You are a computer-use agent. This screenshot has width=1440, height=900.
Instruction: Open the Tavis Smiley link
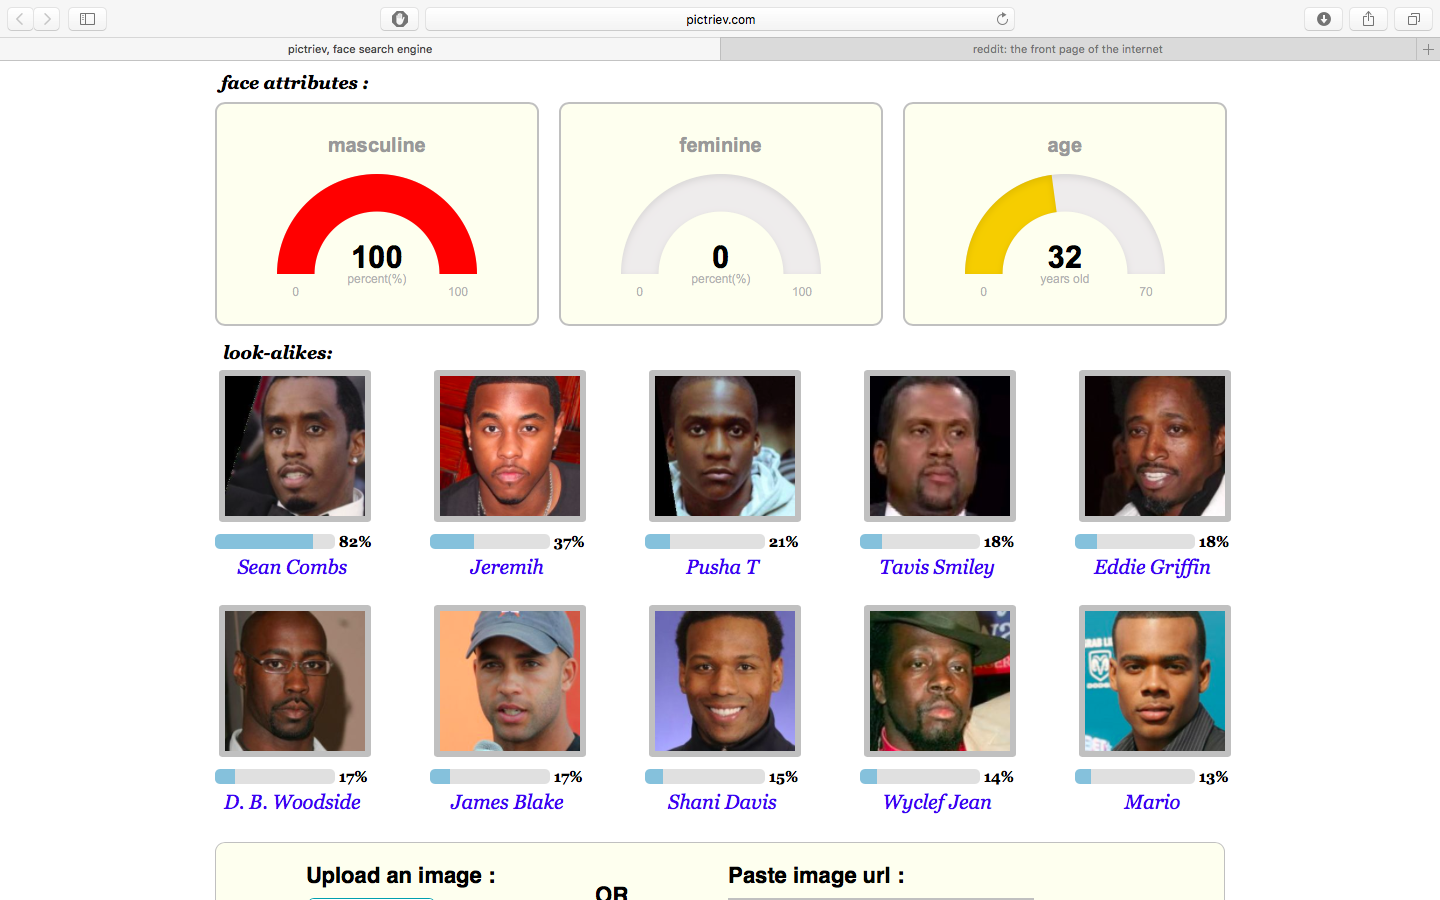click(x=937, y=567)
